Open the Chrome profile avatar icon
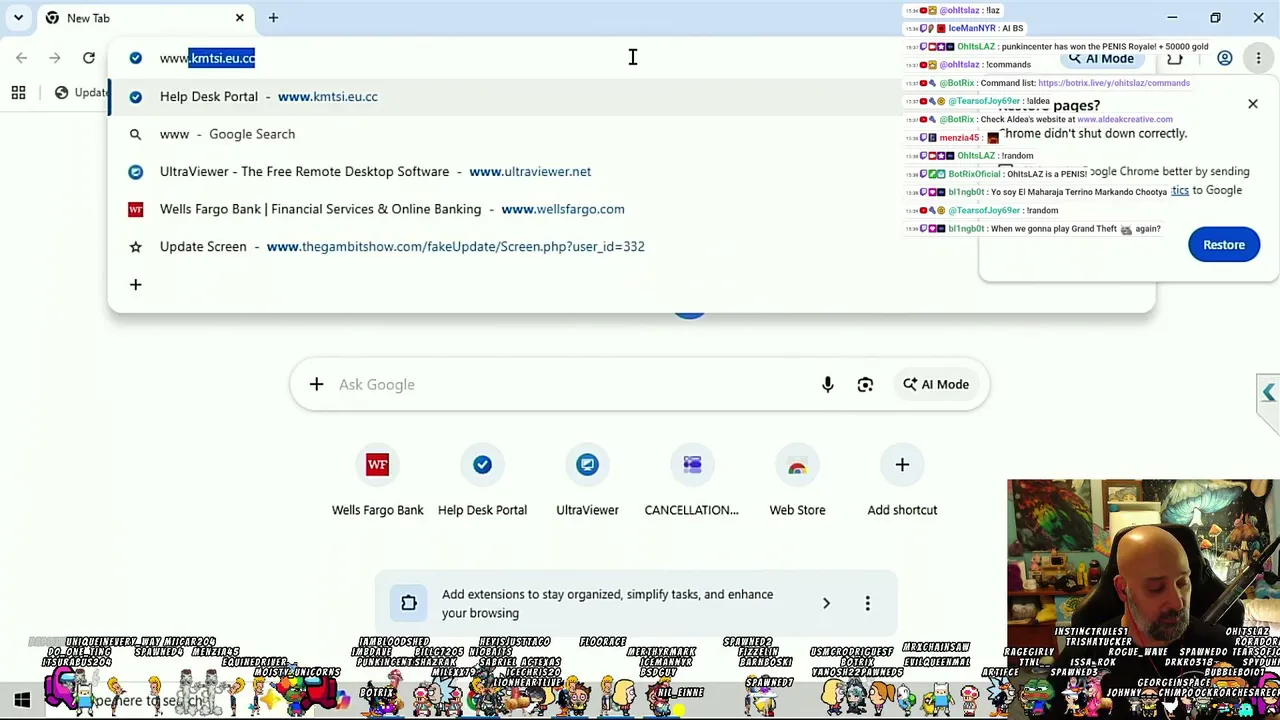The height and width of the screenshot is (720, 1280). [1225, 58]
